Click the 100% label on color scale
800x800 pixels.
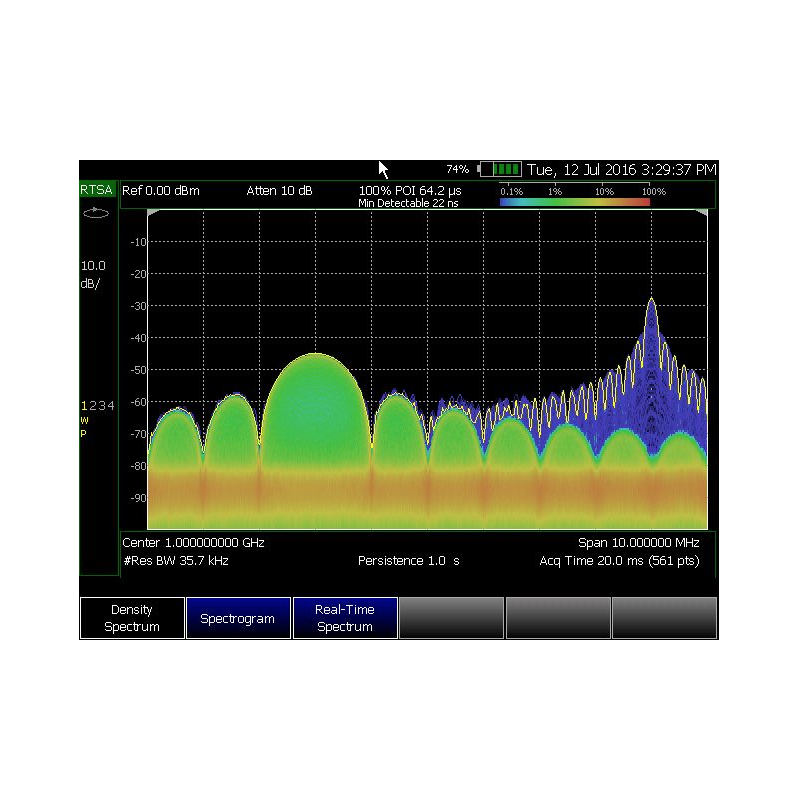pos(654,192)
